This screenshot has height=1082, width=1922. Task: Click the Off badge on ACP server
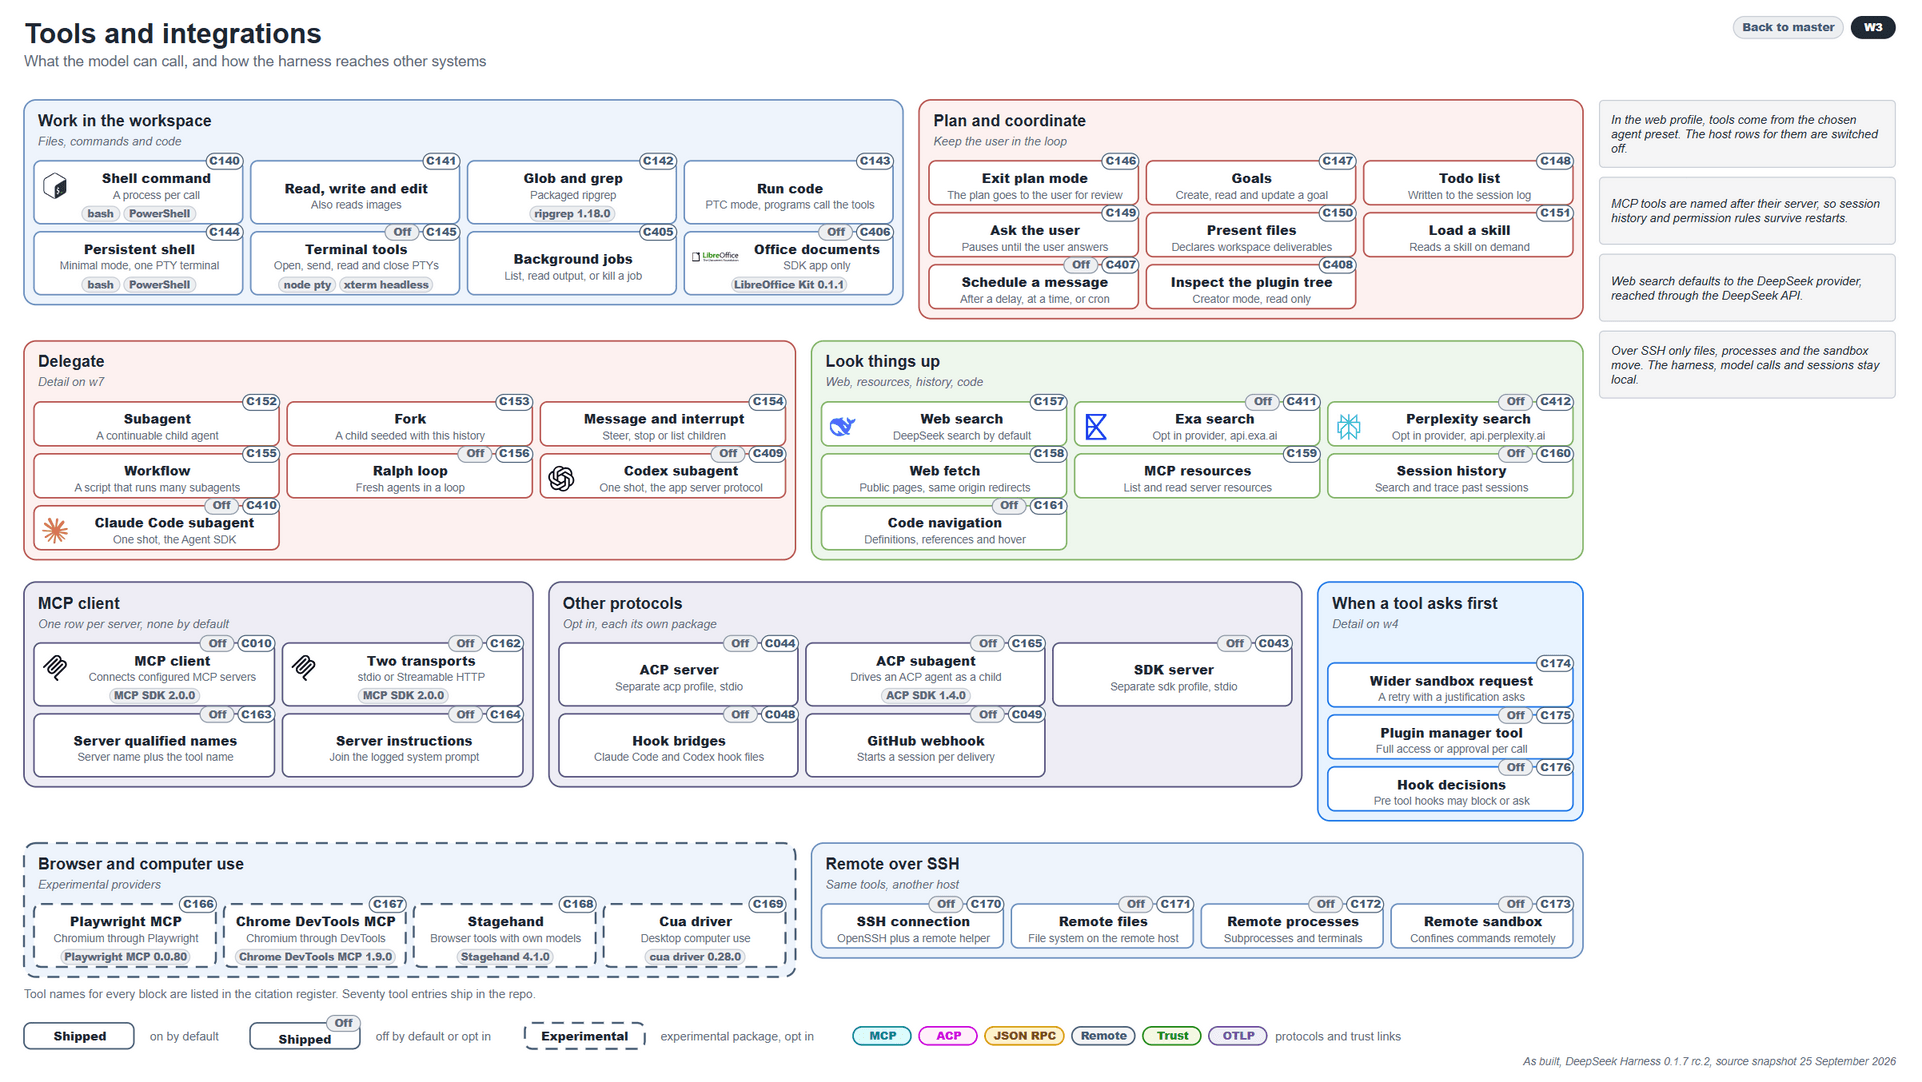[x=741, y=644]
